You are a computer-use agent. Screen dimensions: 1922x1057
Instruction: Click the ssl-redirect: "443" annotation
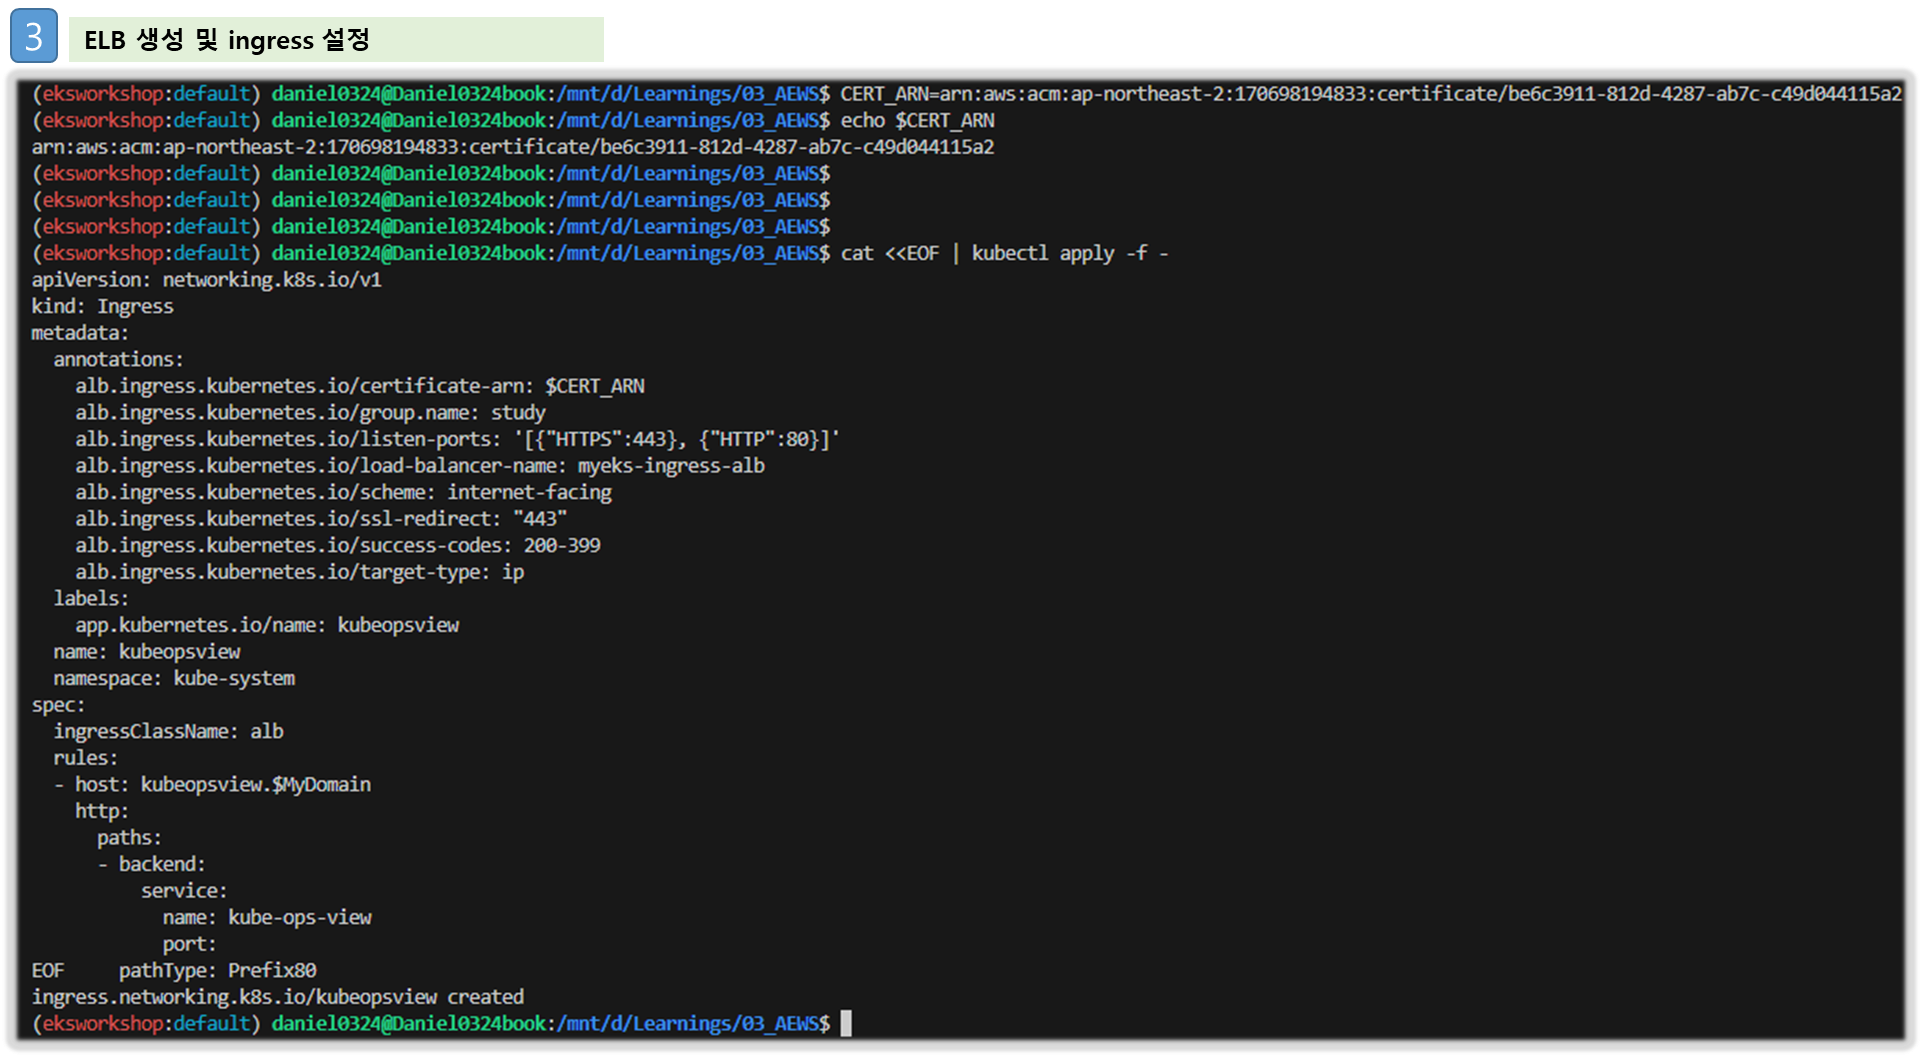(x=321, y=519)
